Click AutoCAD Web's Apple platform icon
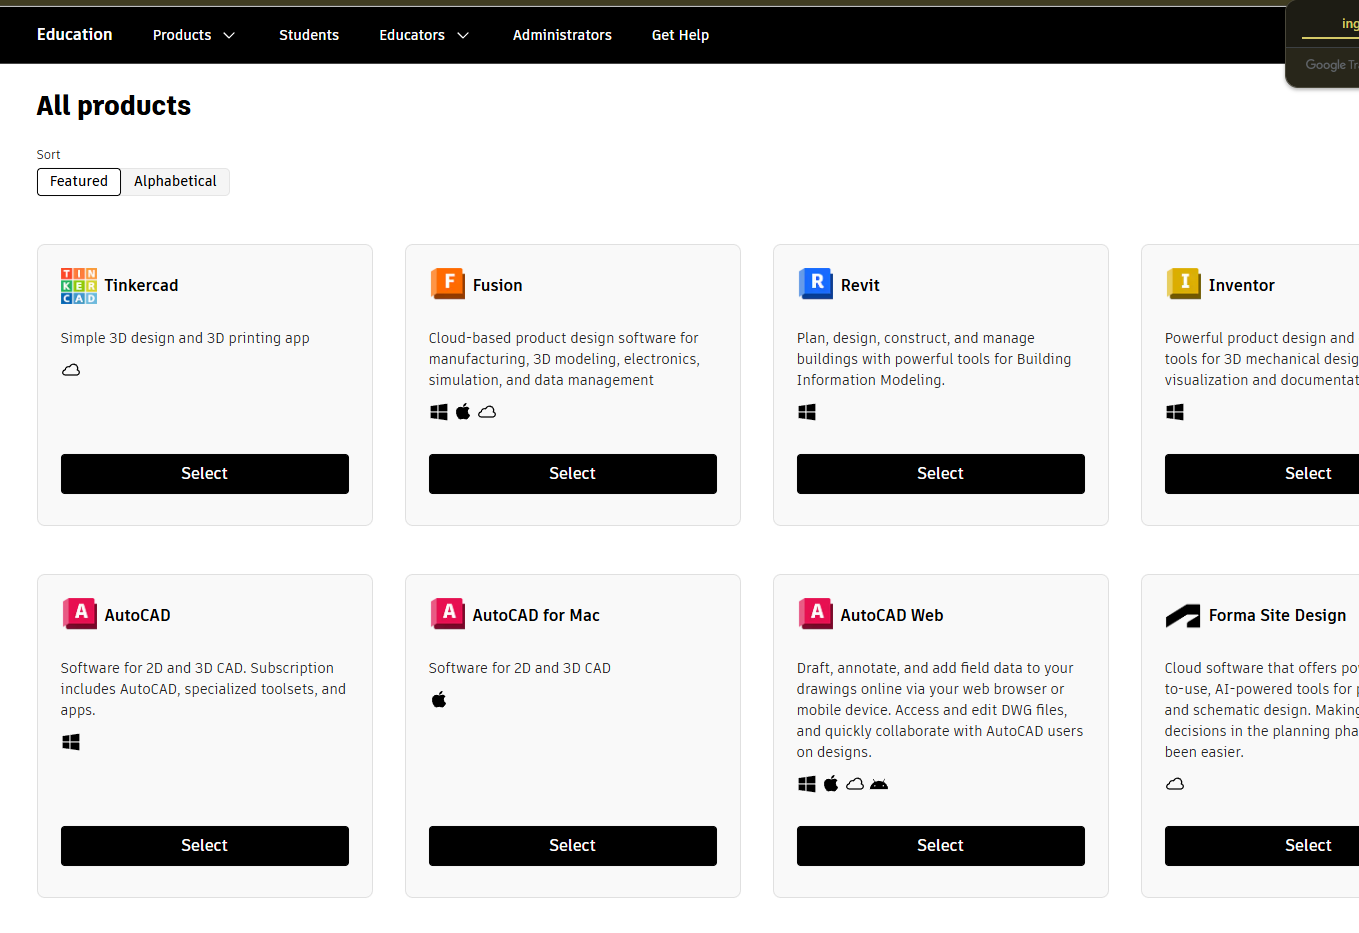The width and height of the screenshot is (1359, 933). (x=831, y=783)
